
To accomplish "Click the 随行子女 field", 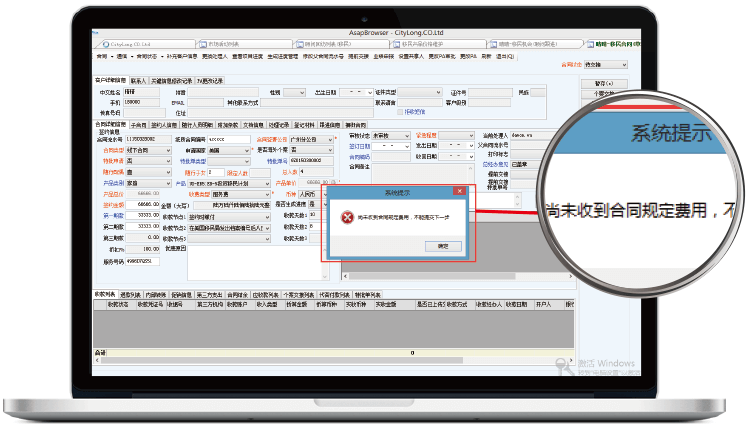I will pos(216,172).
